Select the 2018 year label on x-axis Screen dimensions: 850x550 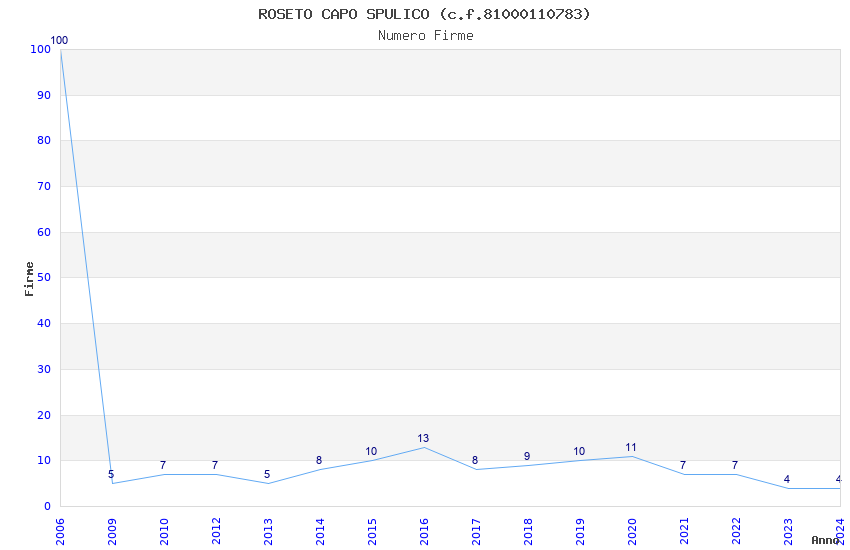pyautogui.click(x=528, y=532)
